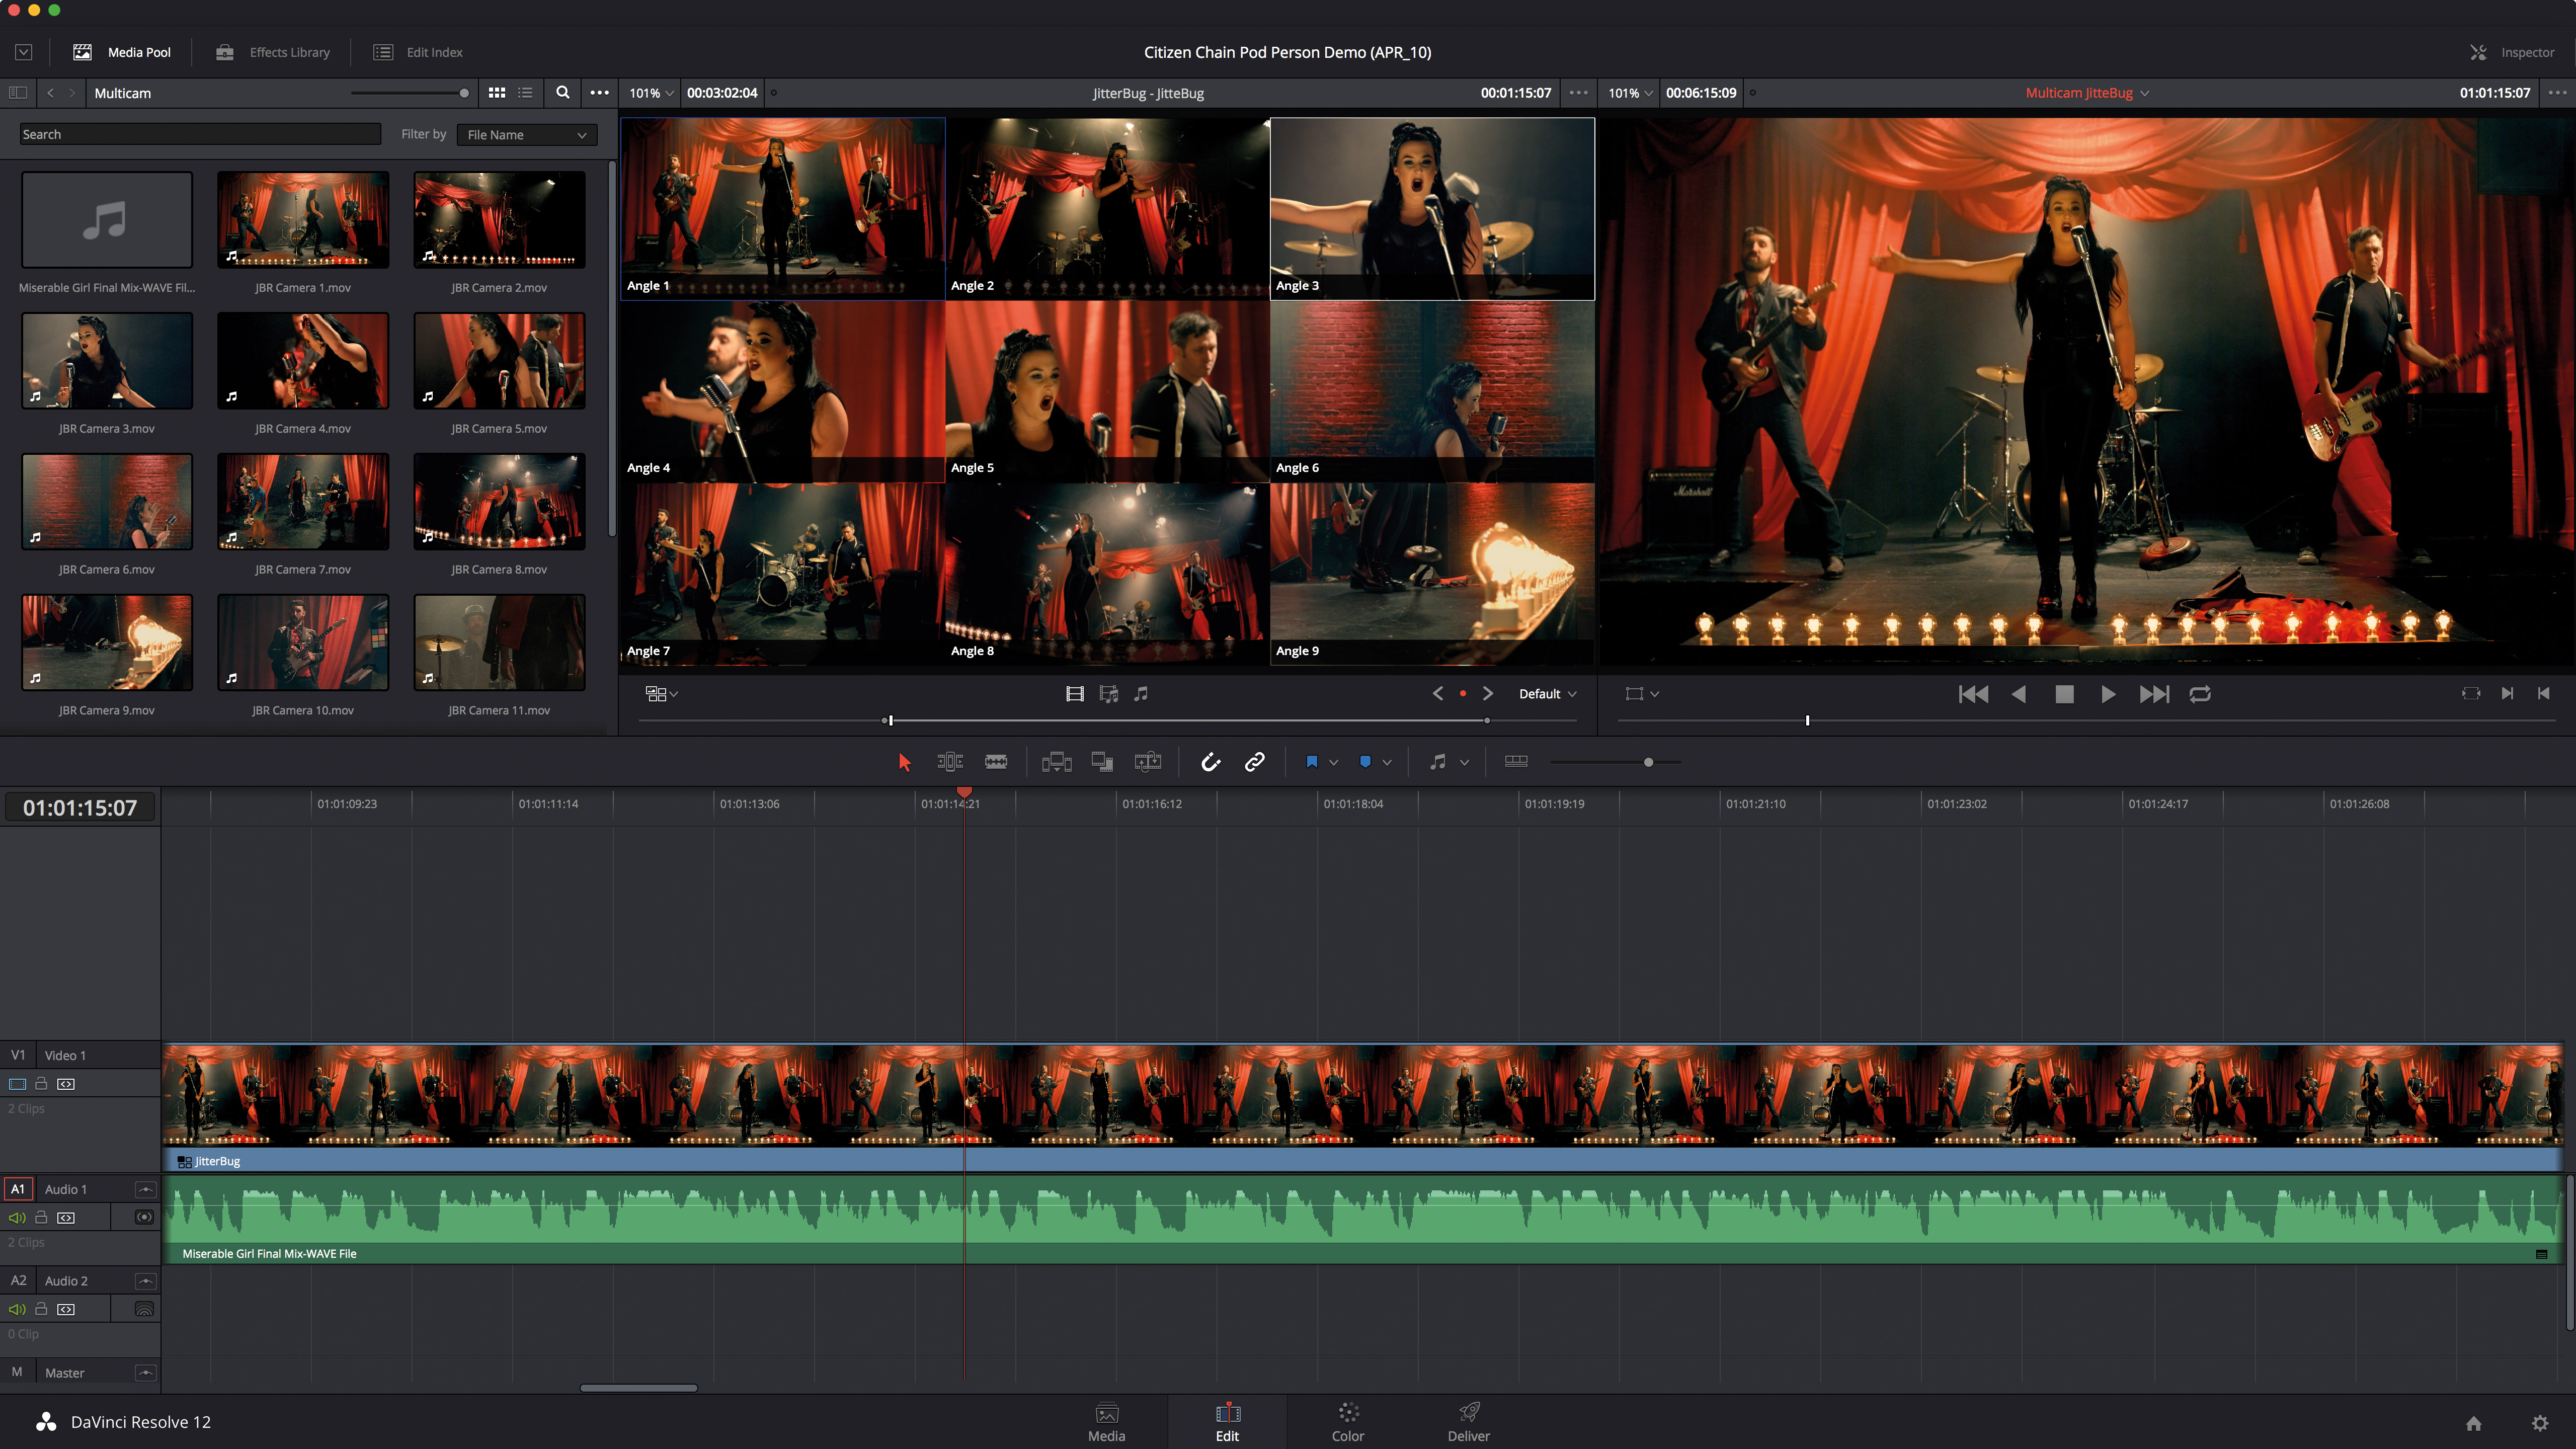Open the Inspector panel
The image size is (2576, 1449).
[2516, 52]
